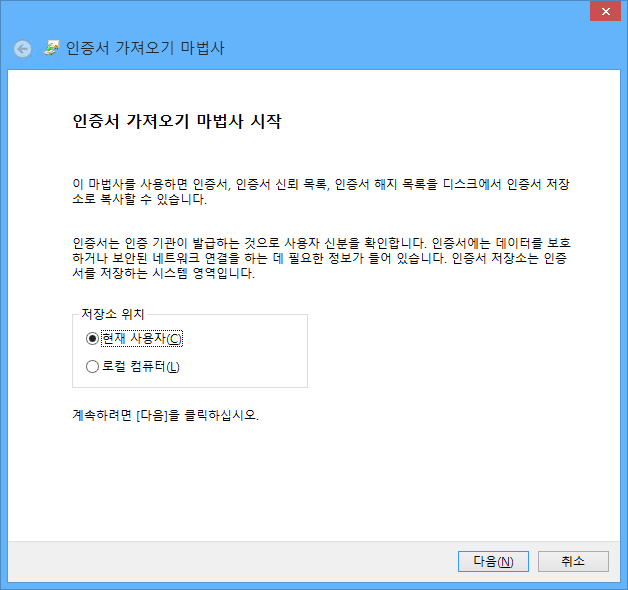
Task: Select the 현재 사용자 radio button
Action: [93, 339]
